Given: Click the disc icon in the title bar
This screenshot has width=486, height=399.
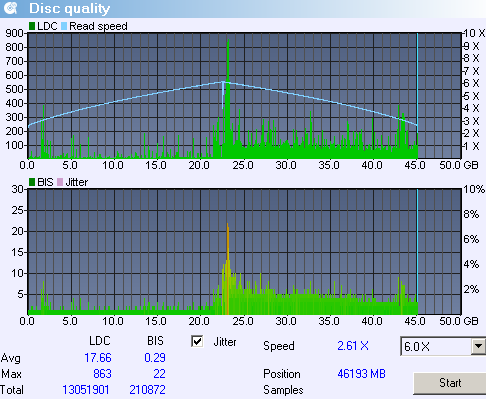Looking at the screenshot, I should (11, 8).
